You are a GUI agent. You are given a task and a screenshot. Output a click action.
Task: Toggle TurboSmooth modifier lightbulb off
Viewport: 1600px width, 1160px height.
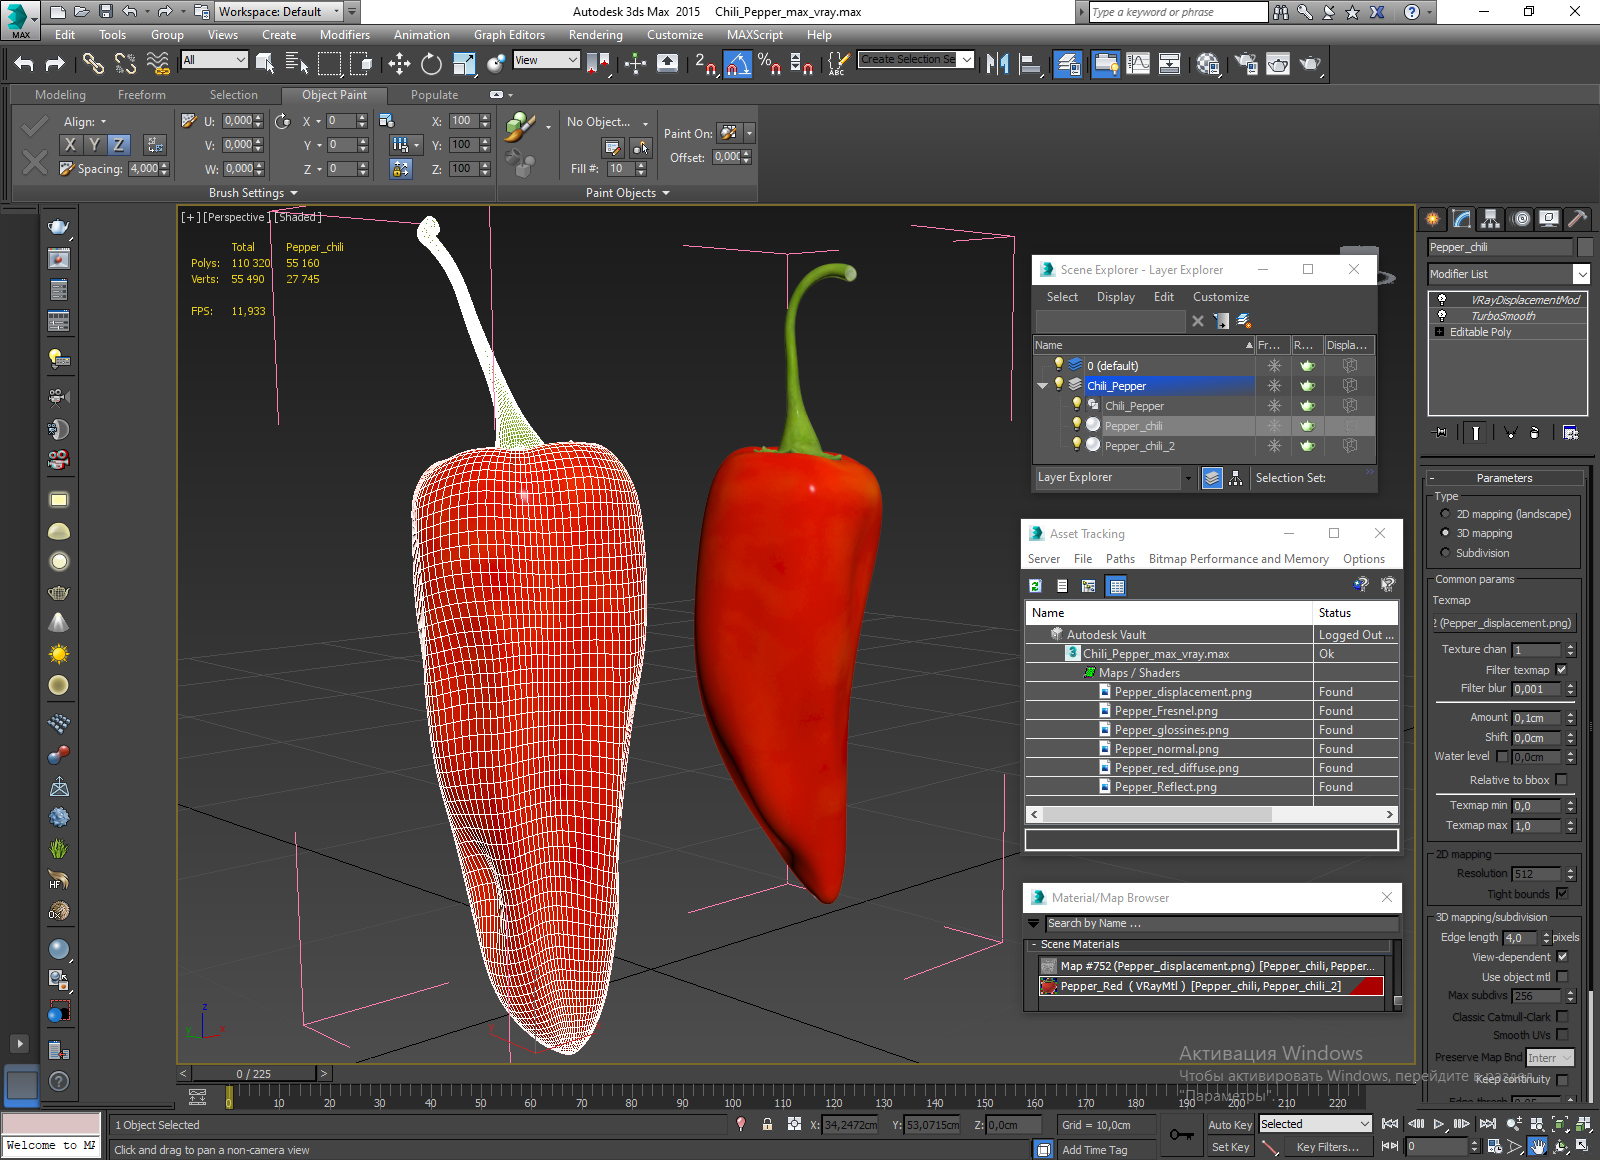[1441, 316]
